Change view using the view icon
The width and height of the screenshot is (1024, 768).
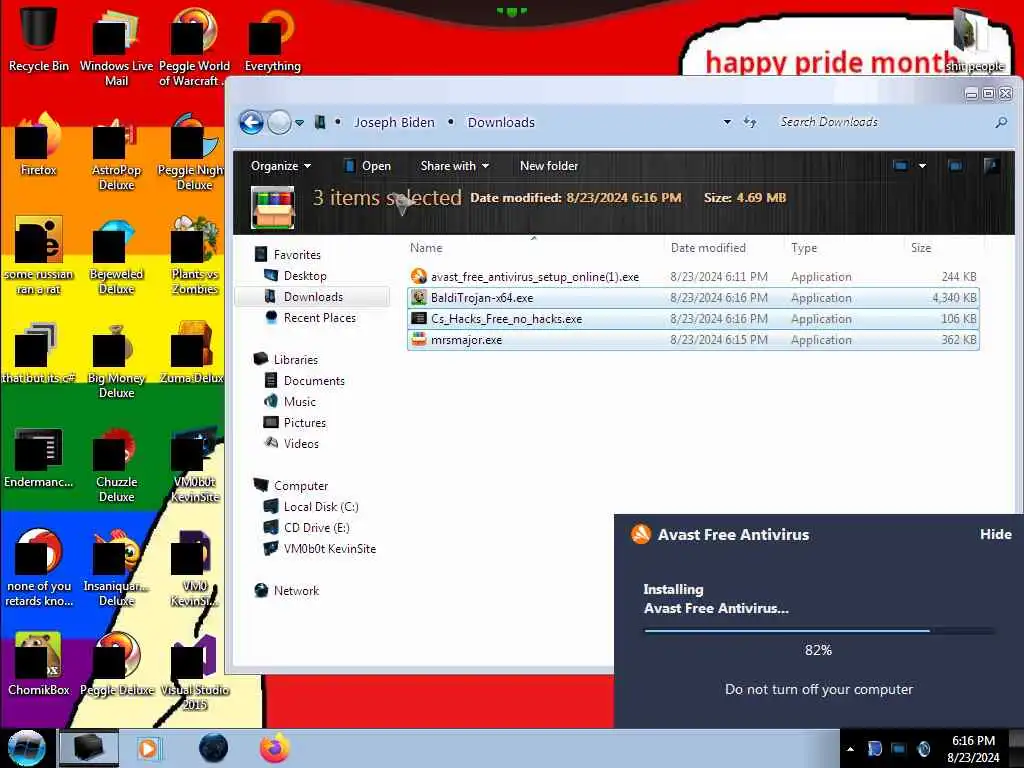tap(901, 166)
